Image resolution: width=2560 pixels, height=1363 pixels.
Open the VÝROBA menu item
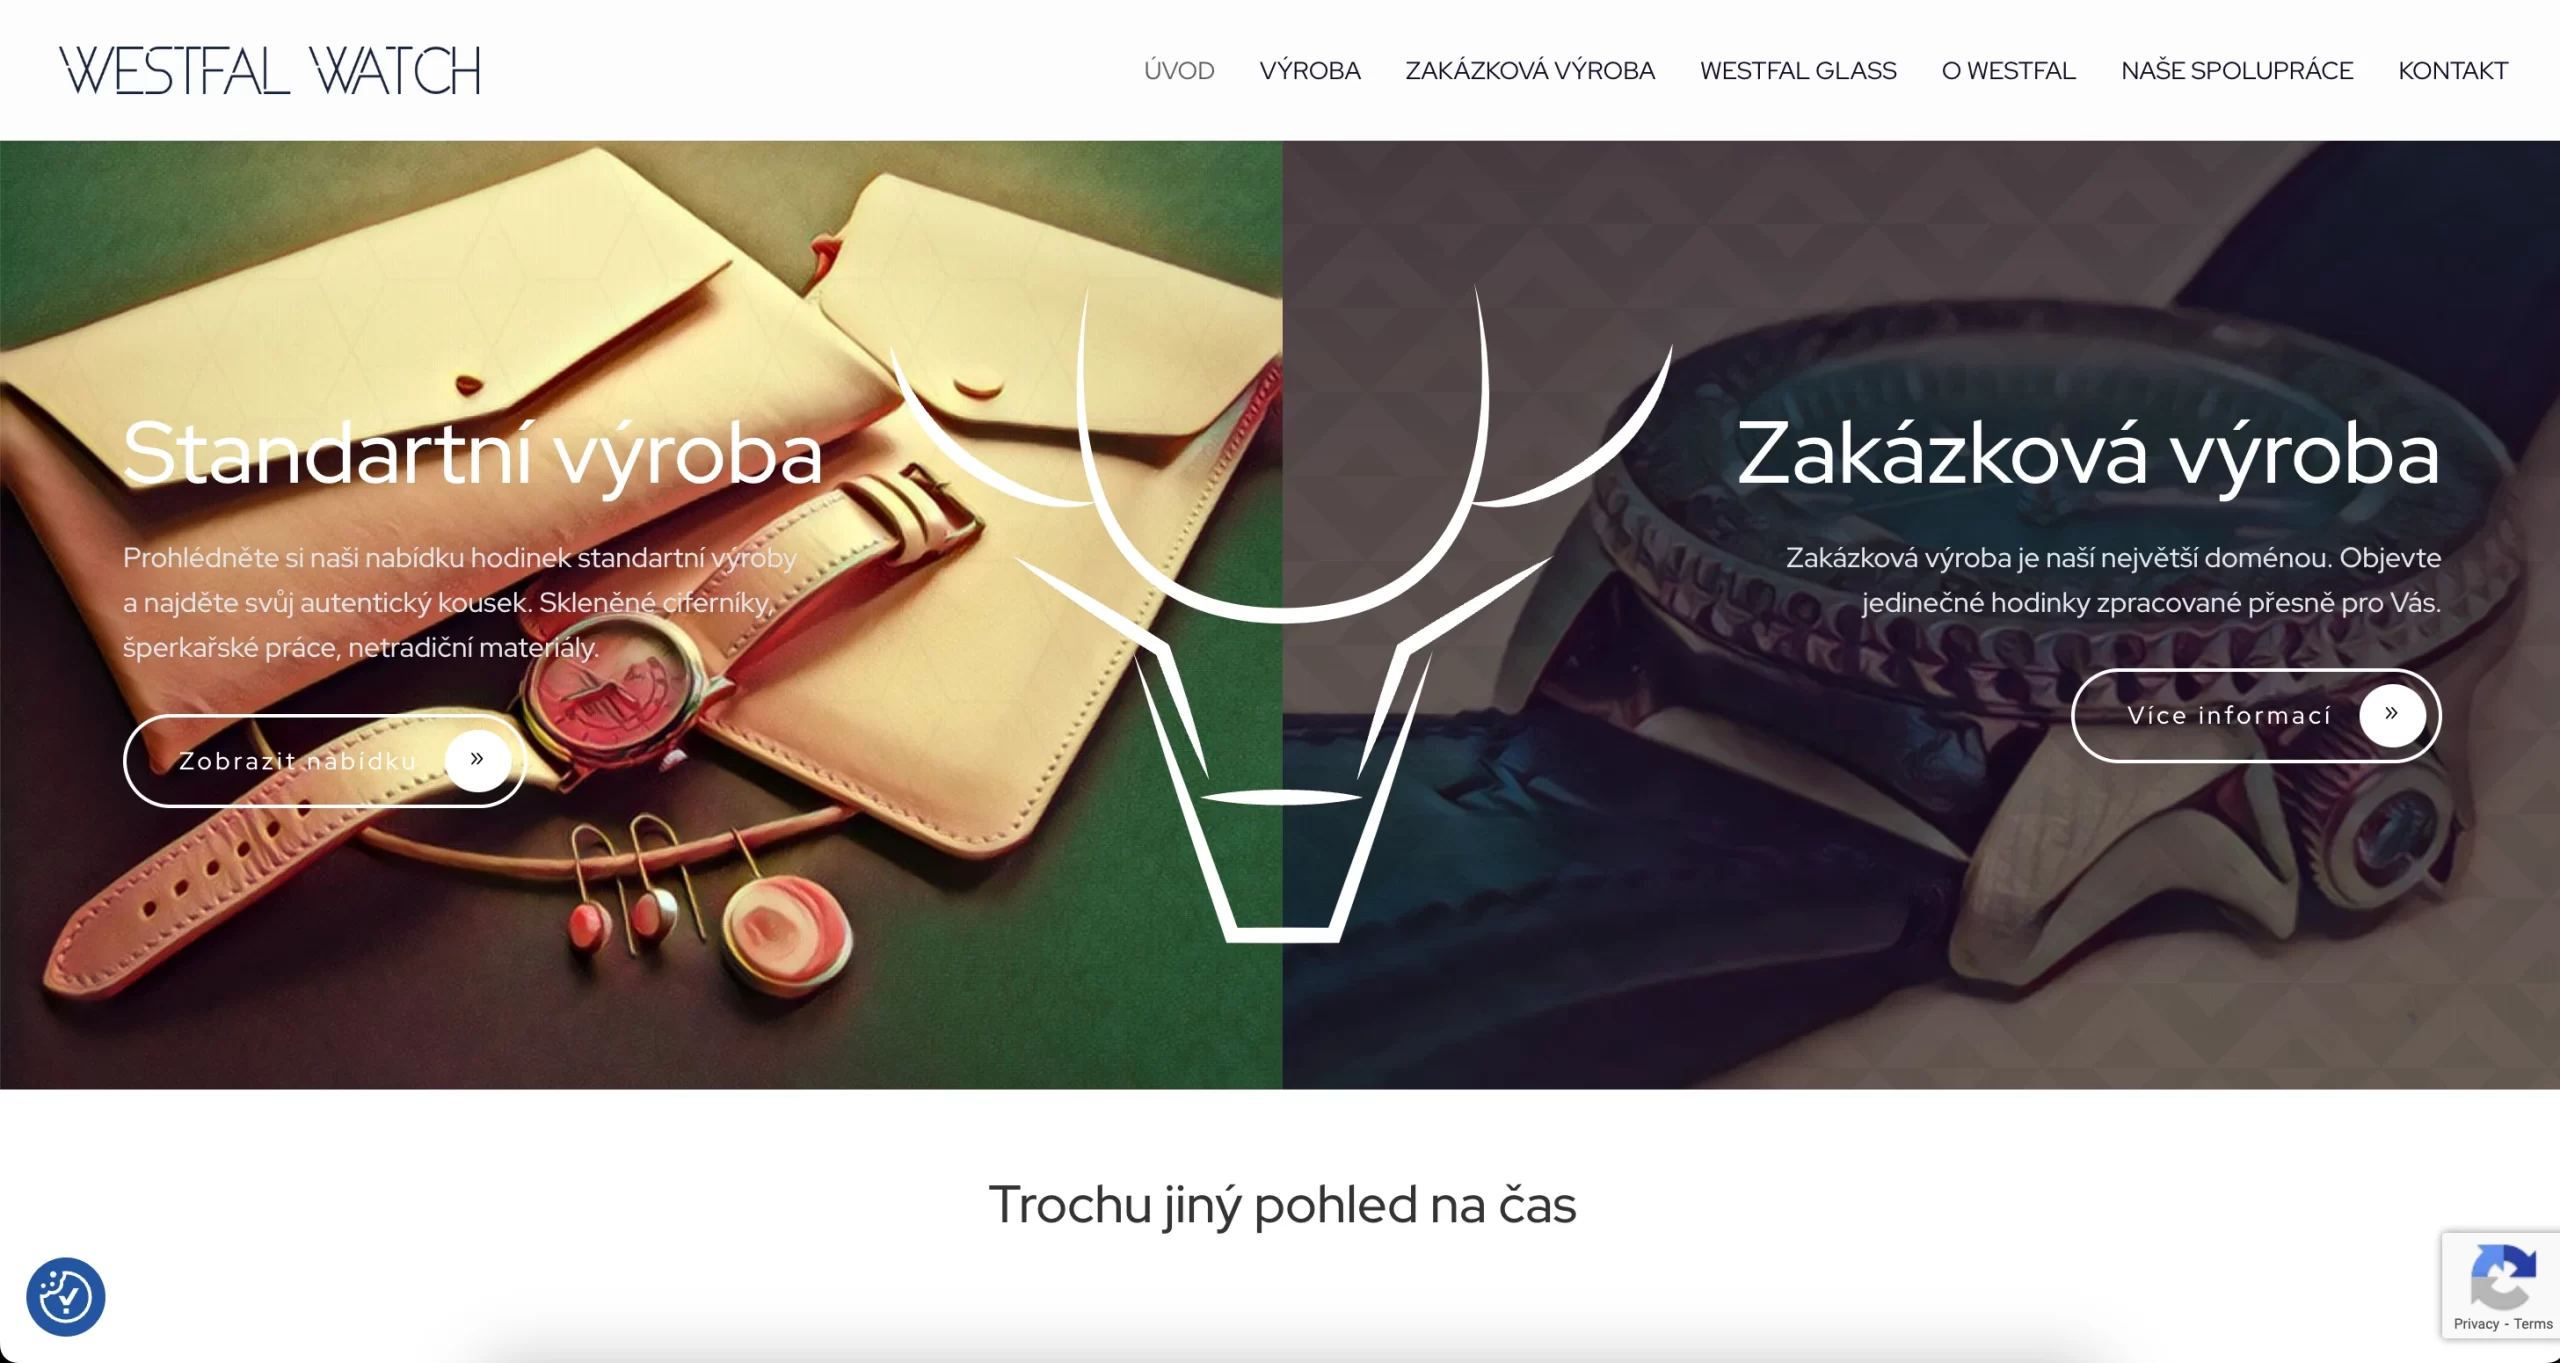point(1309,70)
